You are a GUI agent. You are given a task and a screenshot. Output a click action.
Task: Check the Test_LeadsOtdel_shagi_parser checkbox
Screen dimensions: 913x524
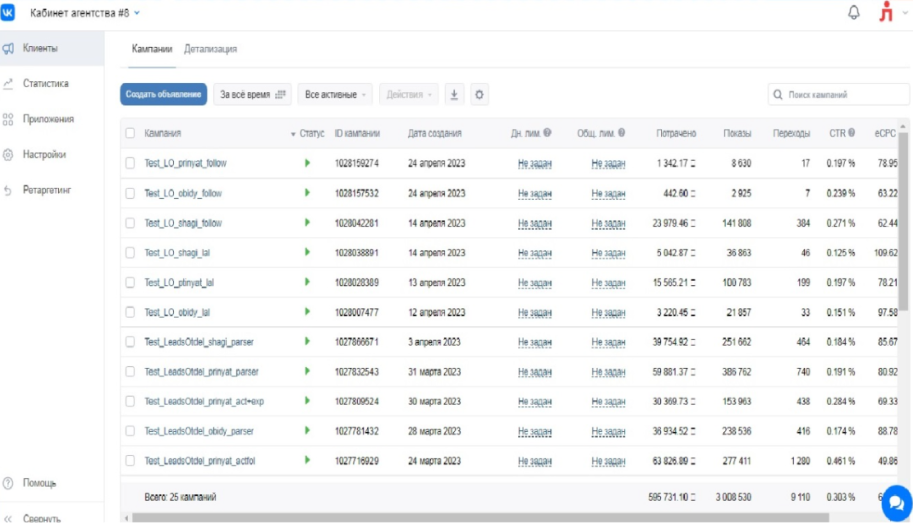tap(130, 342)
